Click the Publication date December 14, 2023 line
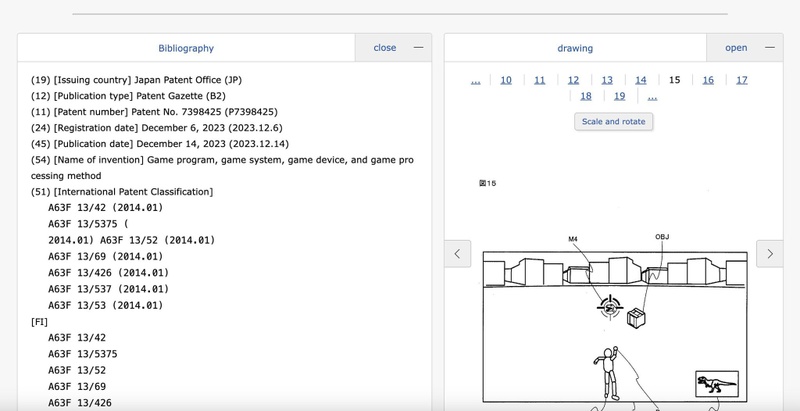The image size is (800, 411). (160, 144)
